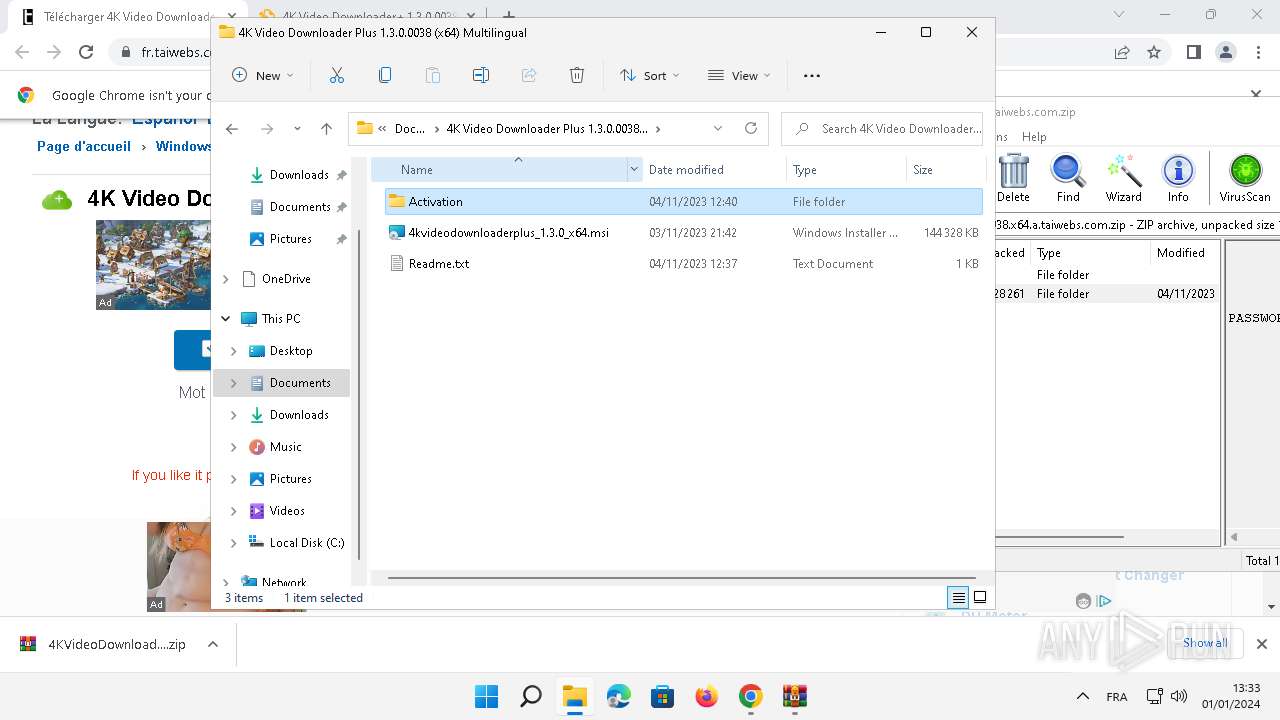This screenshot has width=1280, height=720.
Task: Open Chrome side panel icon
Action: [x=1193, y=52]
